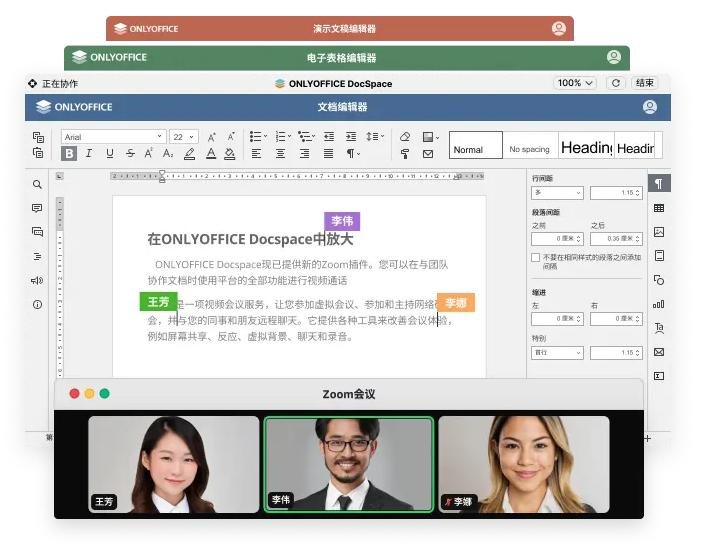Click the font color icon
Viewport: 701px width, 547px height.
[211, 154]
